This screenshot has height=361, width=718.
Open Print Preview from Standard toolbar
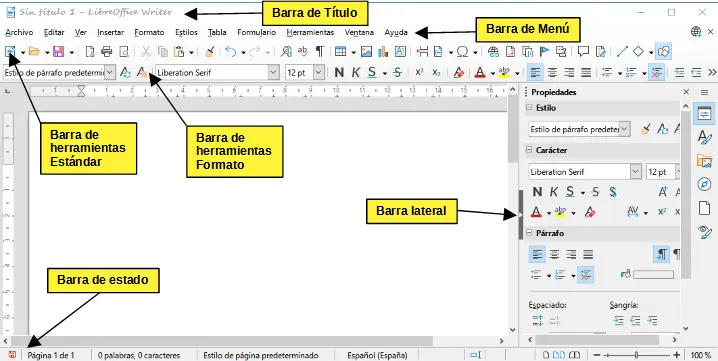124,51
